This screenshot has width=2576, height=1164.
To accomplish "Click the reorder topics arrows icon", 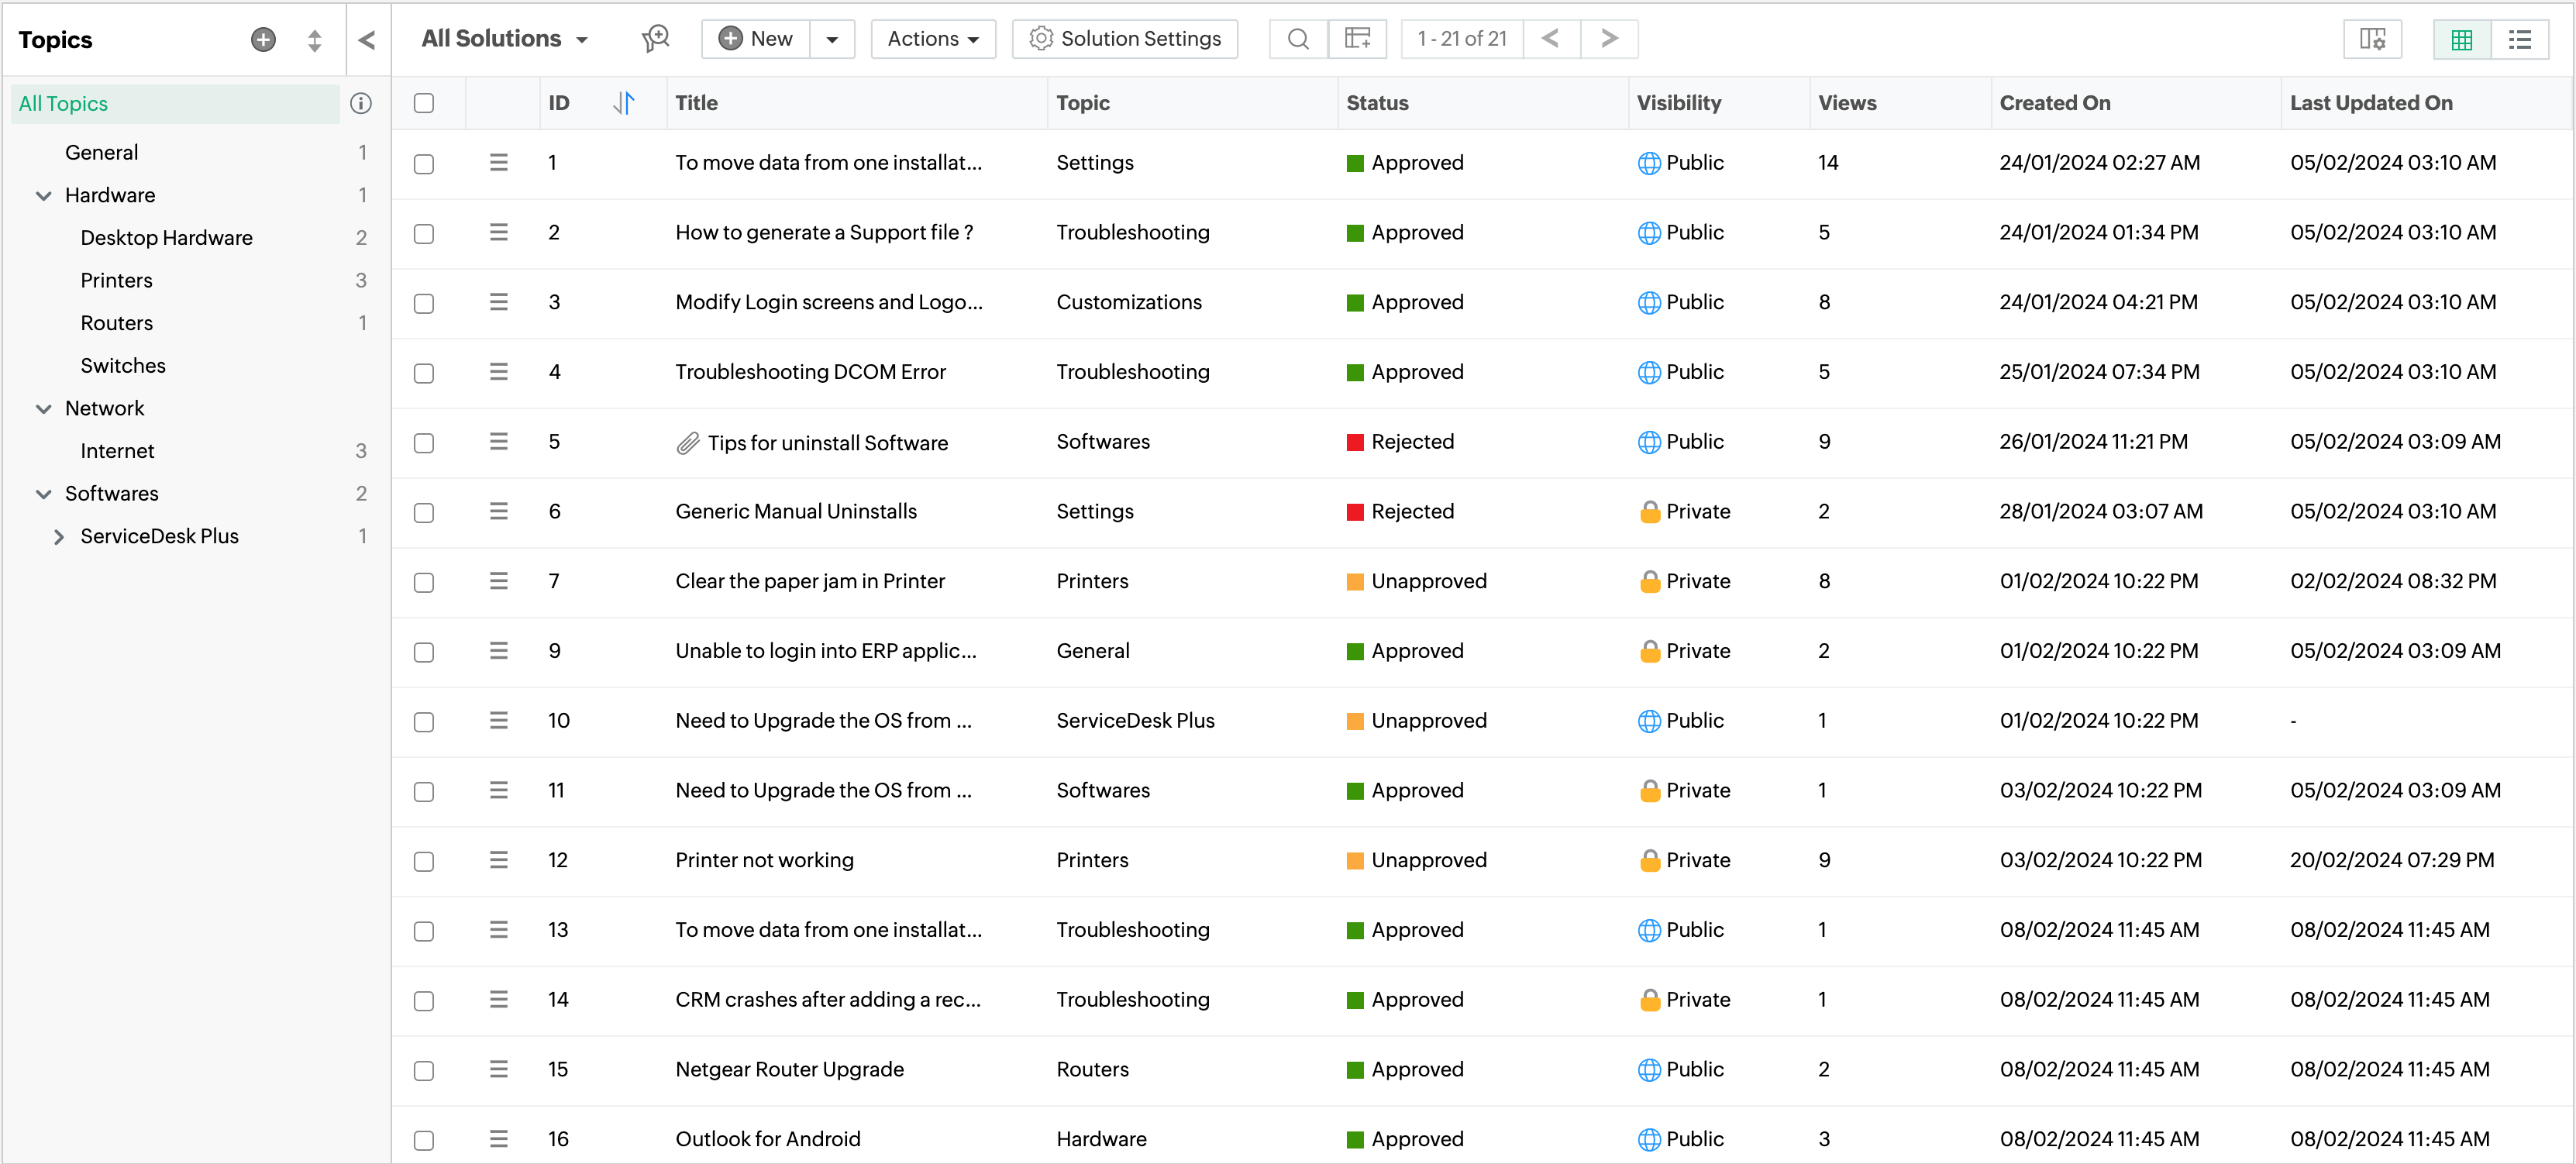I will (x=315, y=40).
